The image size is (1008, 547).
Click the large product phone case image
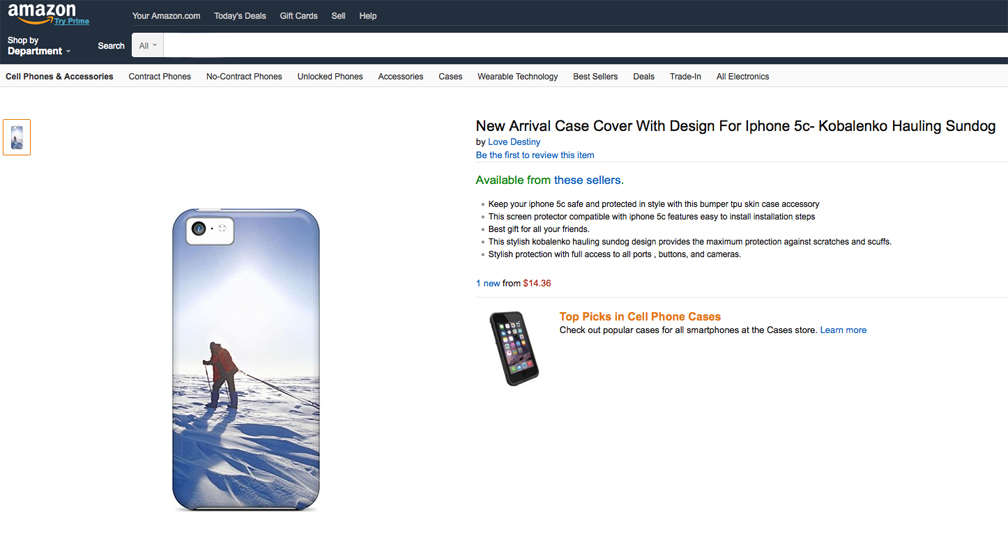[246, 360]
